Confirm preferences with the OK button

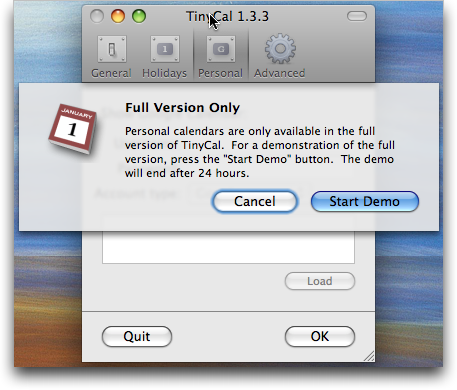pyautogui.click(x=320, y=336)
